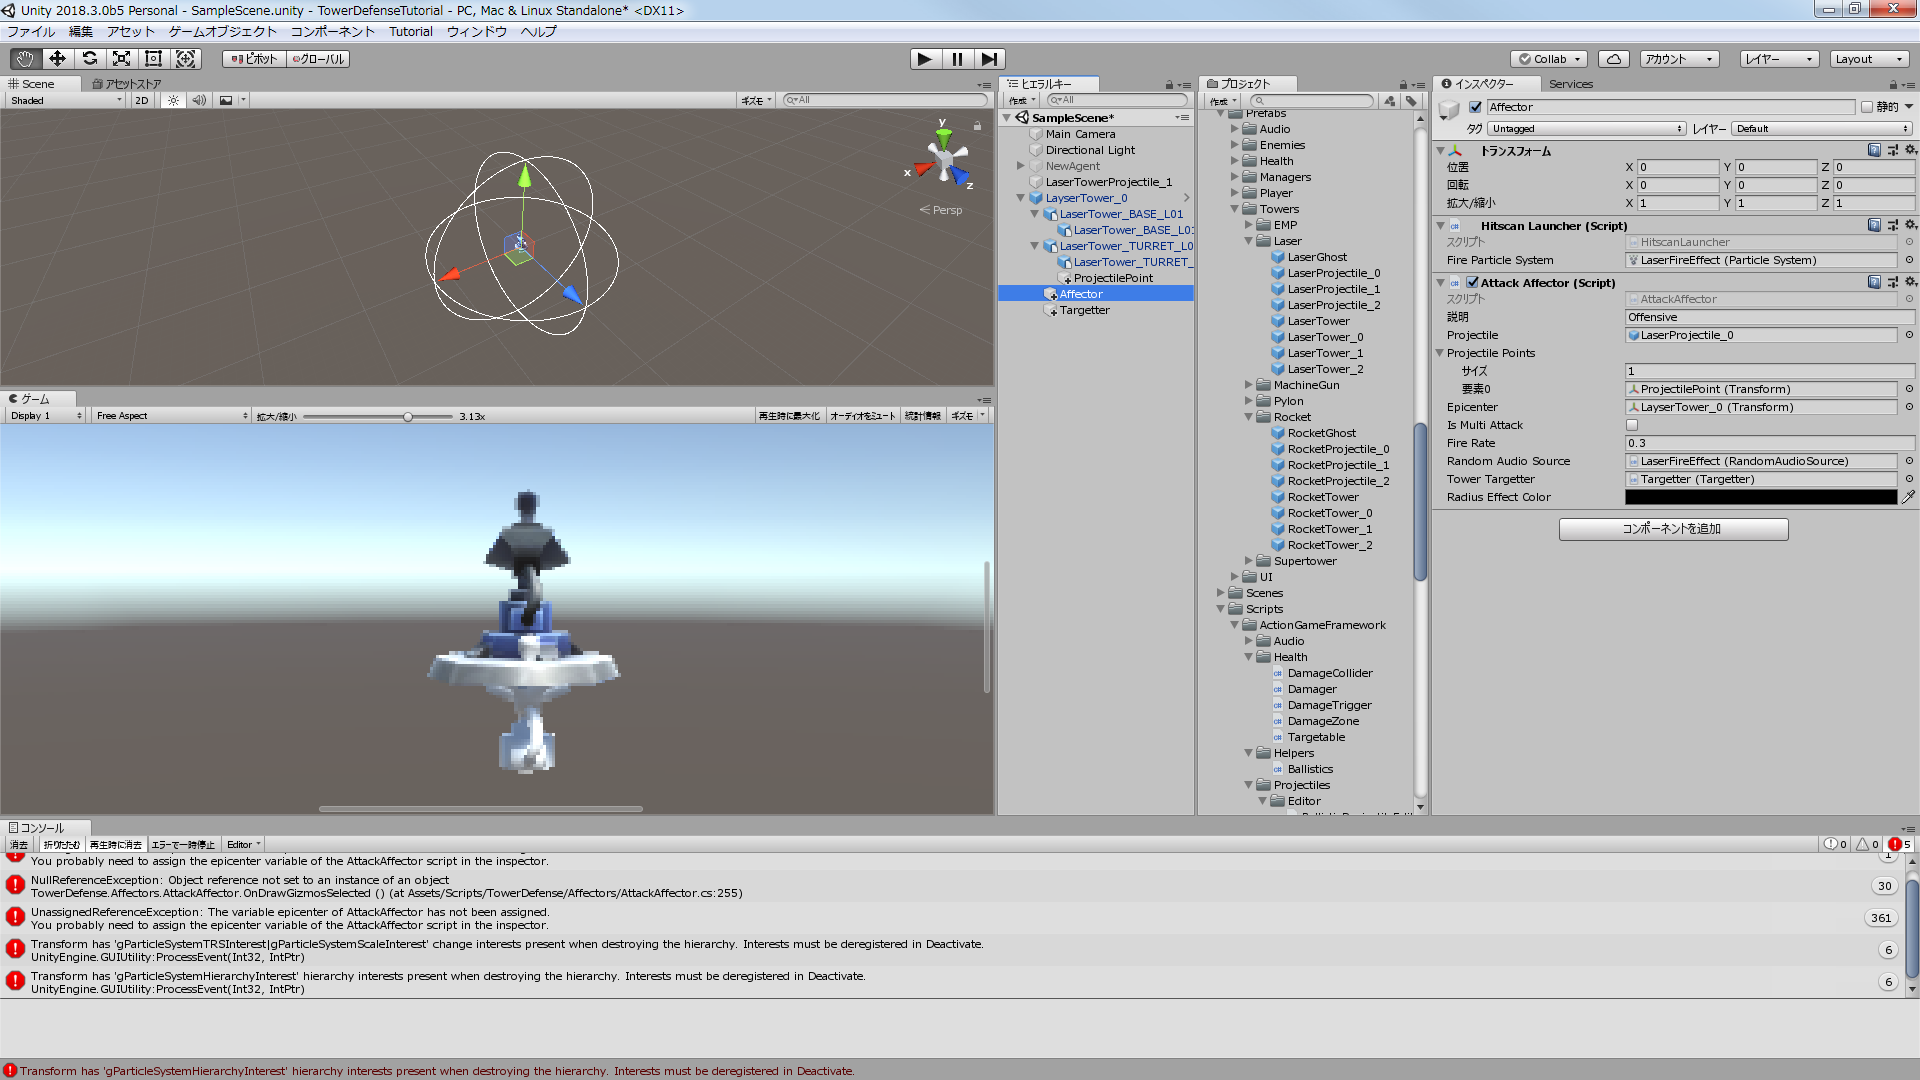Open Transform component help icon
Screen dimensions: 1920x1080
[1874, 150]
